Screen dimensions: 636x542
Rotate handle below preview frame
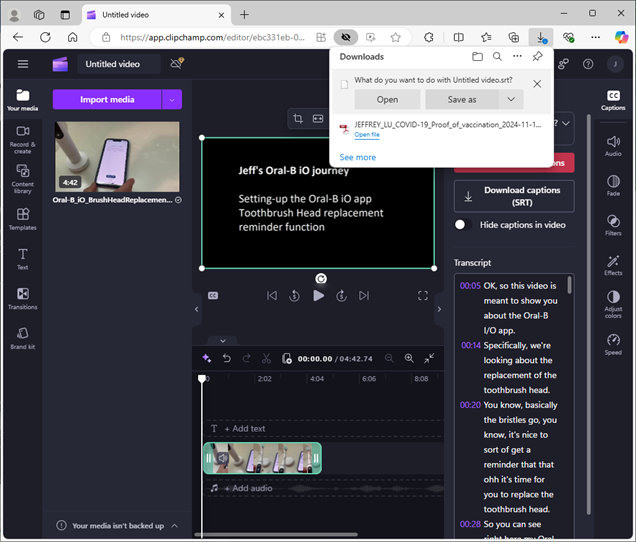321,279
